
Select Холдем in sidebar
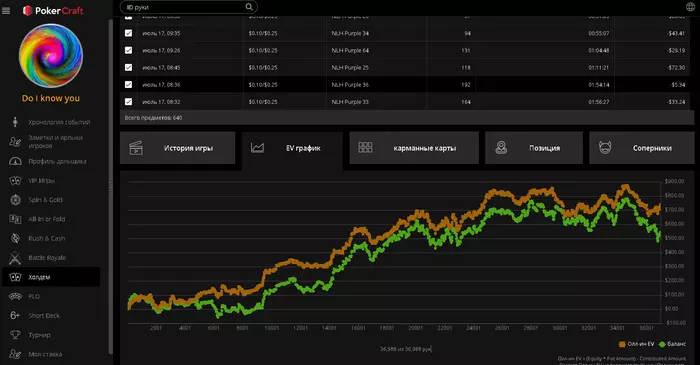(x=51, y=277)
